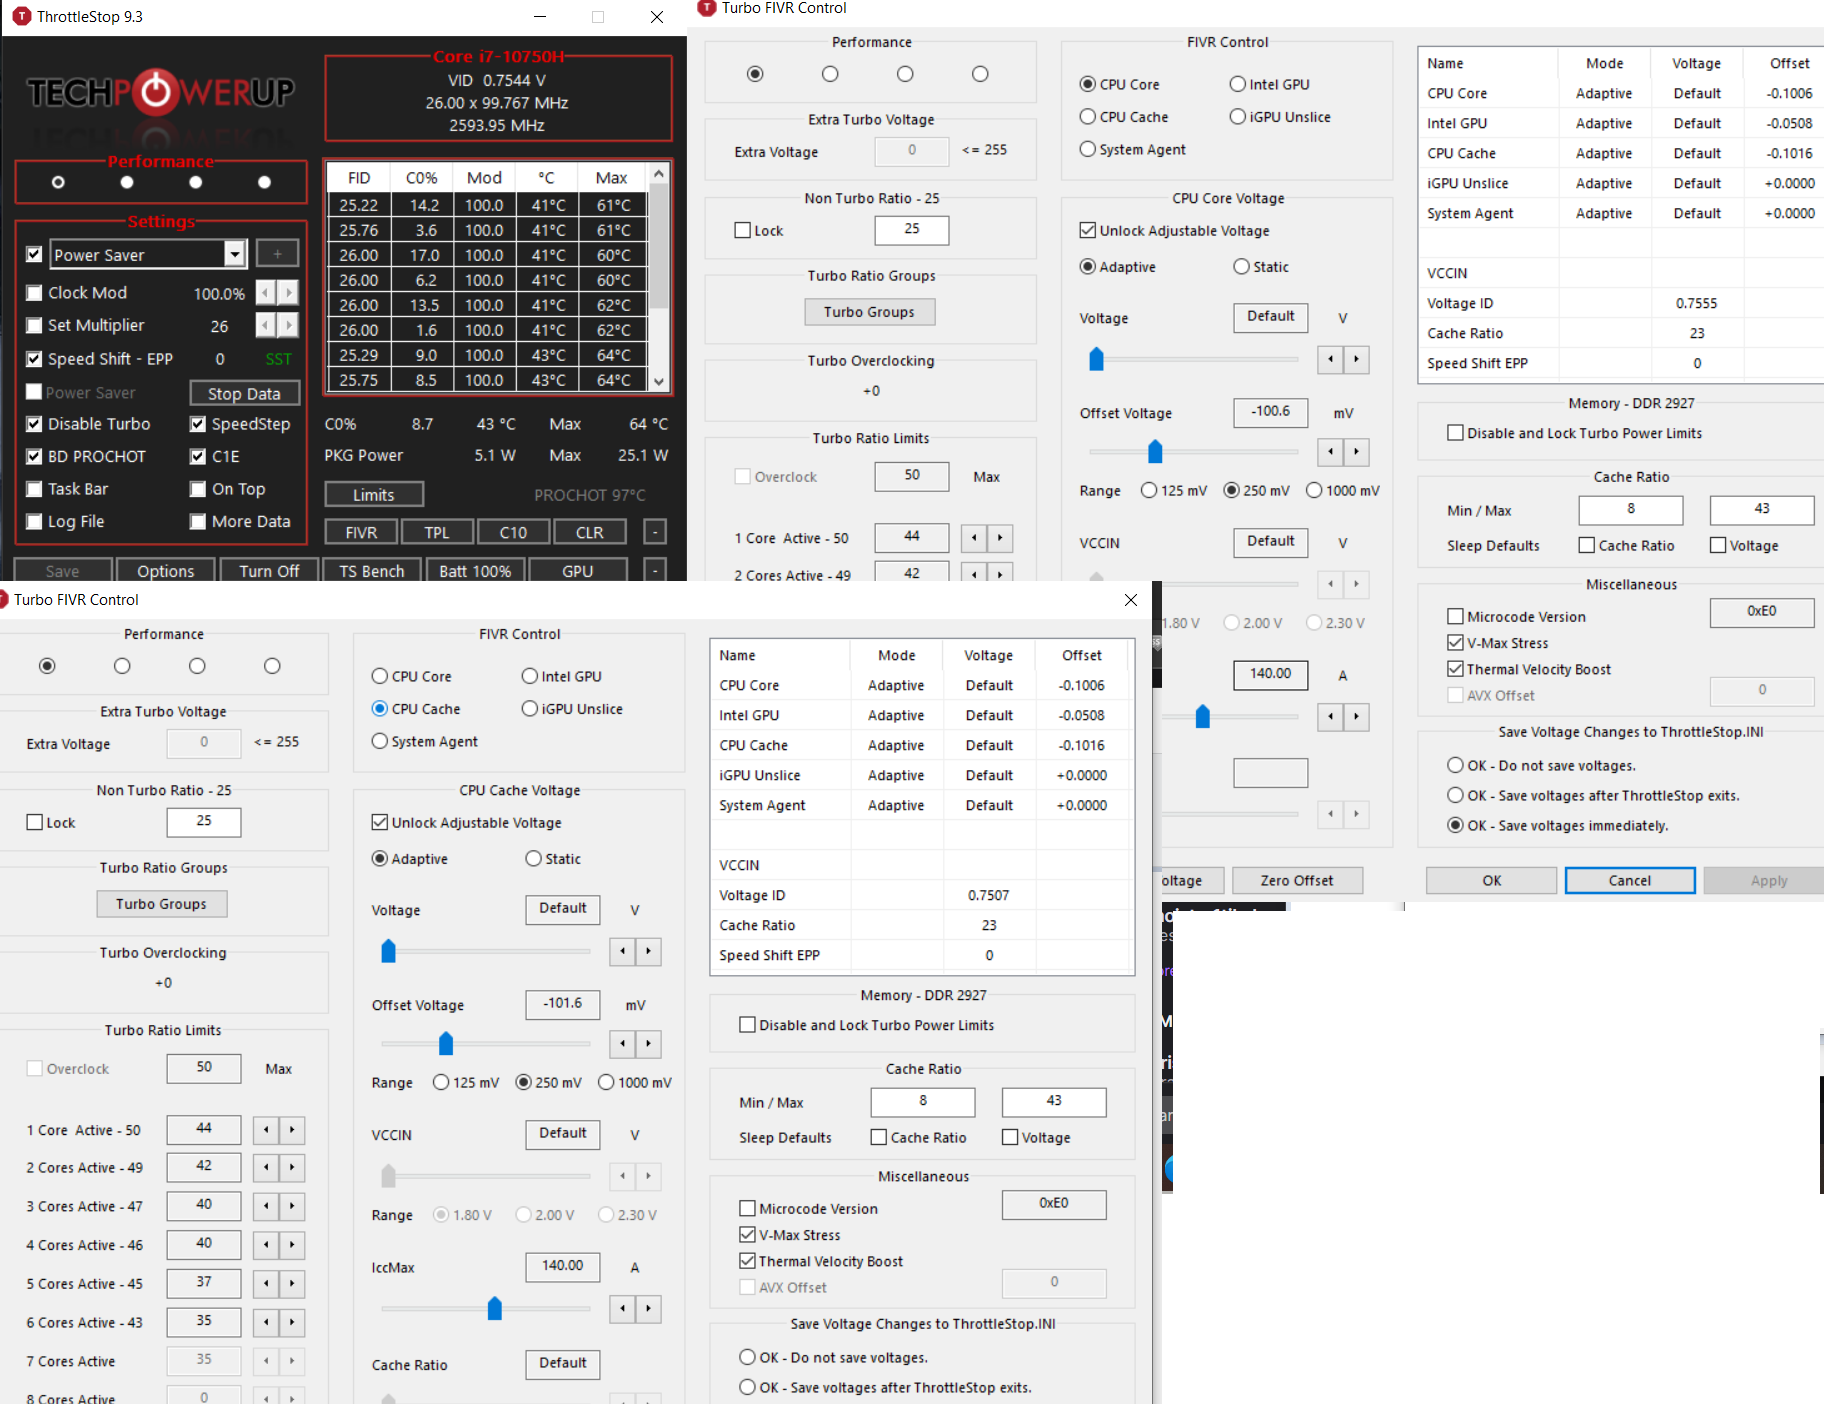Click the TechPowerUp logo
The height and width of the screenshot is (1404, 1824).
coord(160,93)
